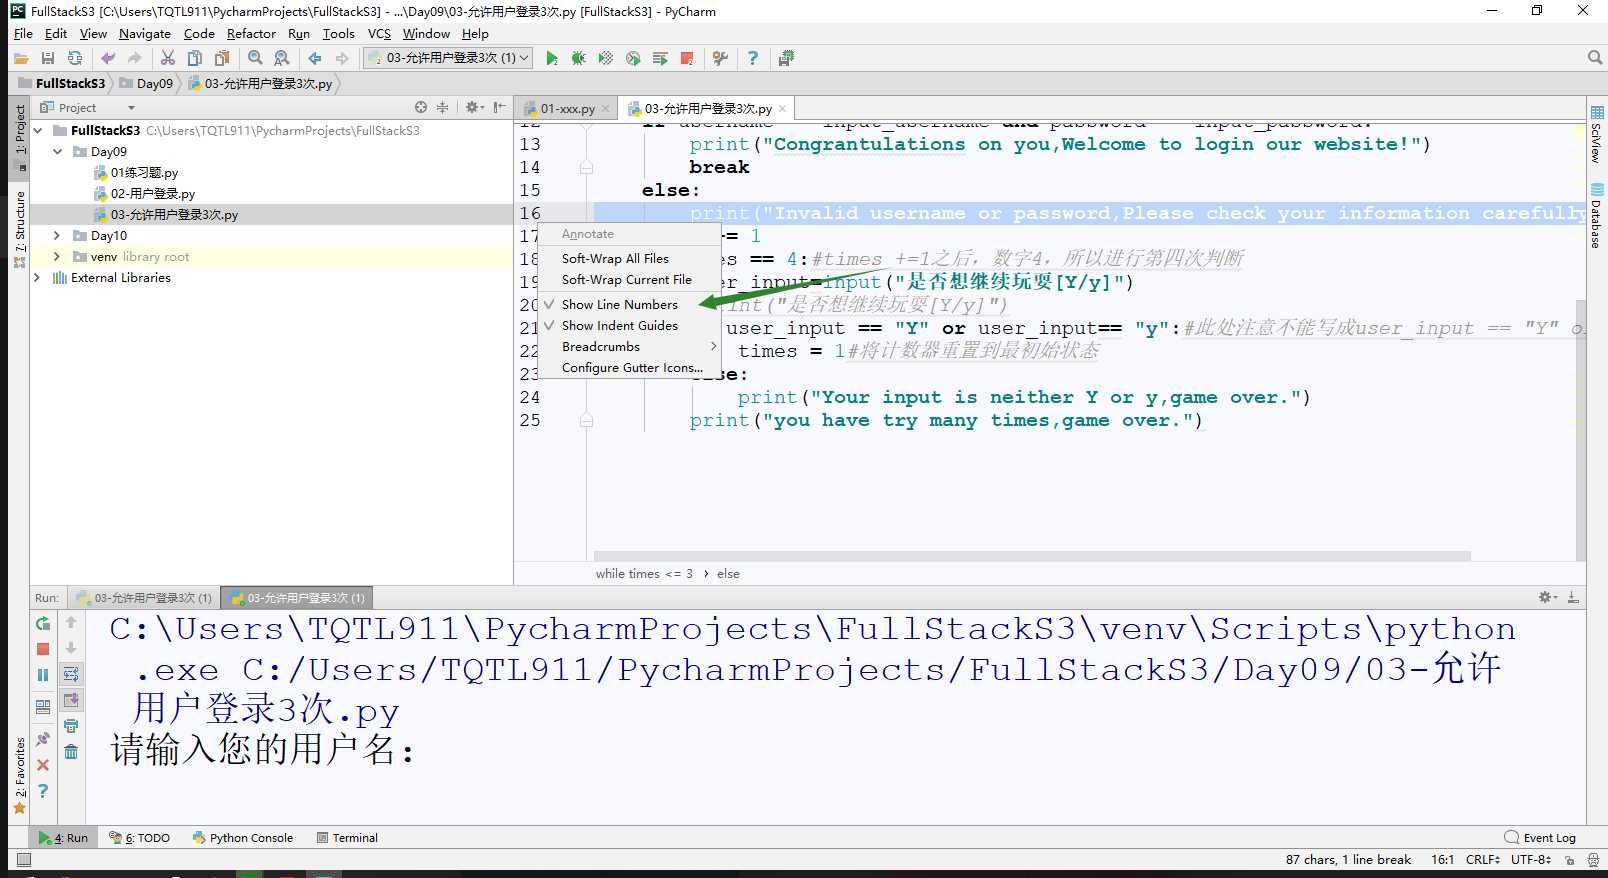
Task: Open Project panel gear settings
Action: [474, 107]
